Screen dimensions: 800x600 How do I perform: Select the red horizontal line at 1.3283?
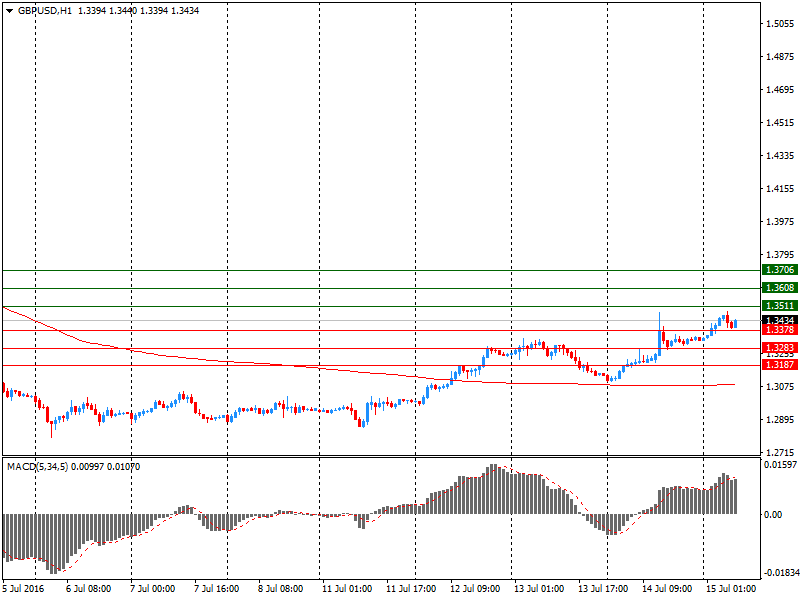click(x=381, y=348)
